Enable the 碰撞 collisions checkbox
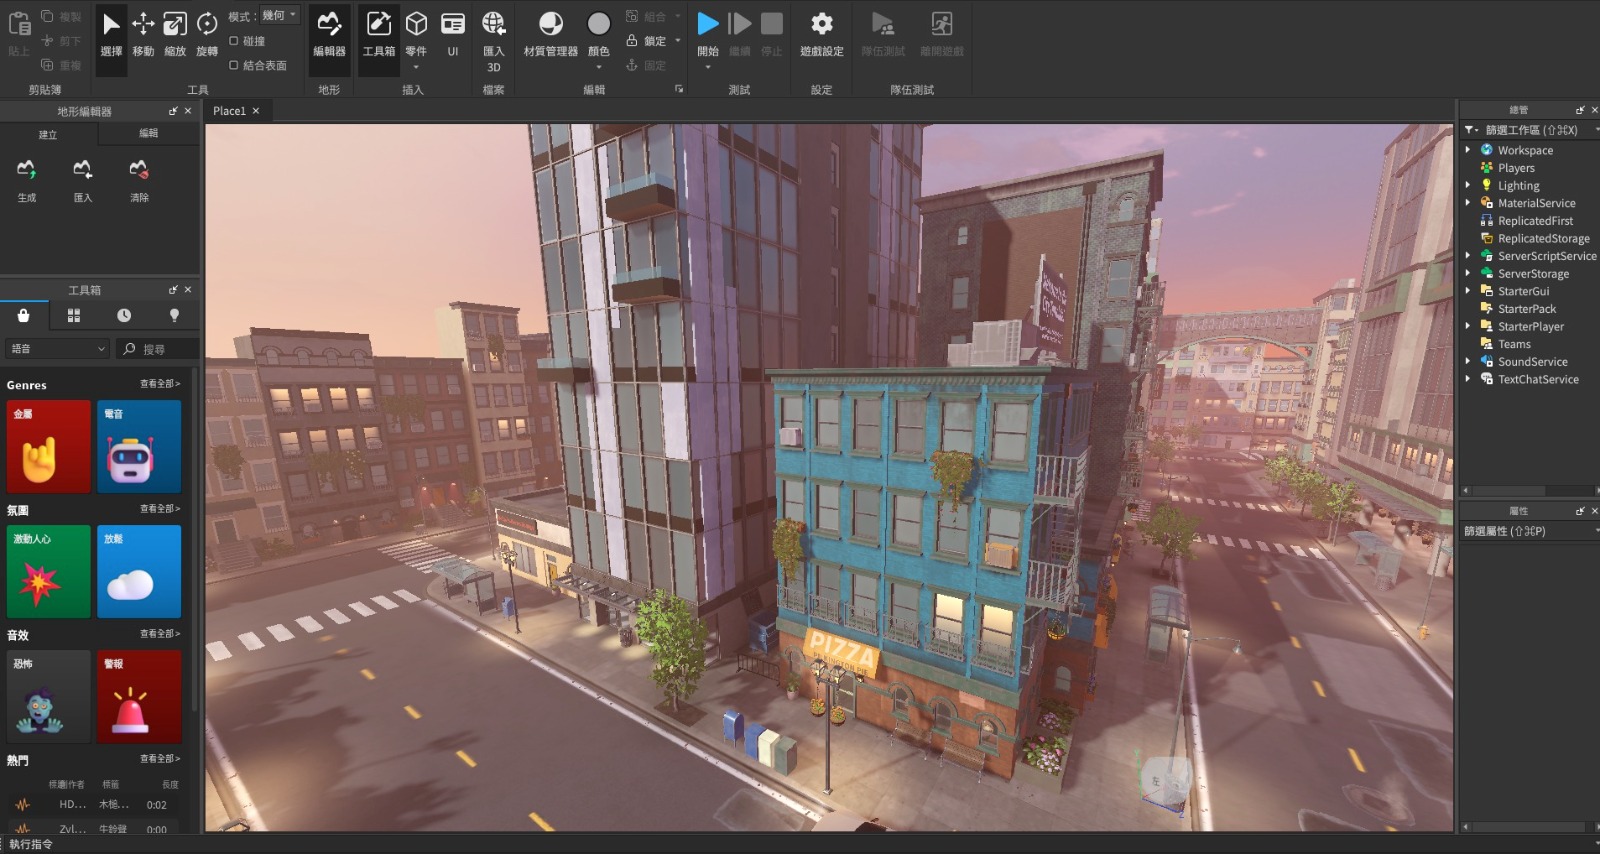 [x=234, y=41]
